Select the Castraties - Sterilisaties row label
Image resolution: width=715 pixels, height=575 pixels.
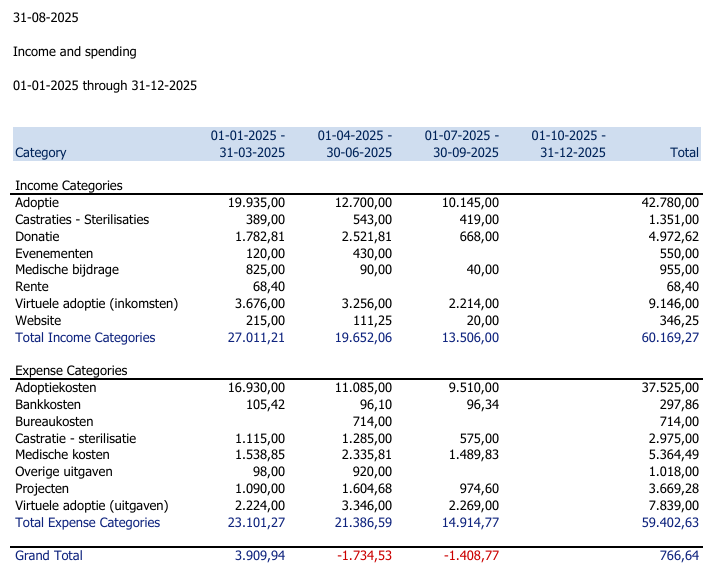pos(82,219)
